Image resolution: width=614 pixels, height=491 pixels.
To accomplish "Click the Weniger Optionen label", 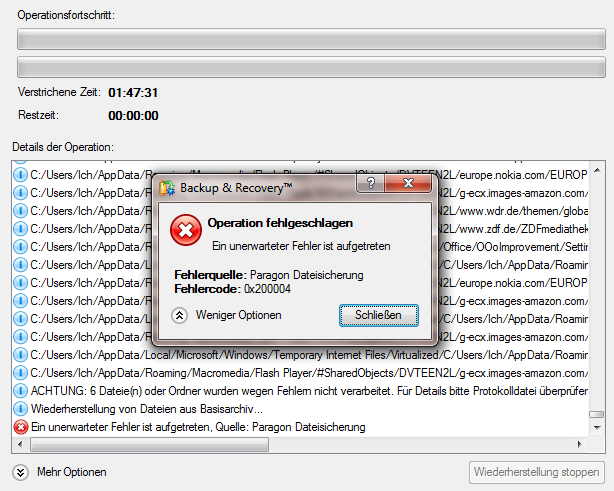I will coord(238,315).
